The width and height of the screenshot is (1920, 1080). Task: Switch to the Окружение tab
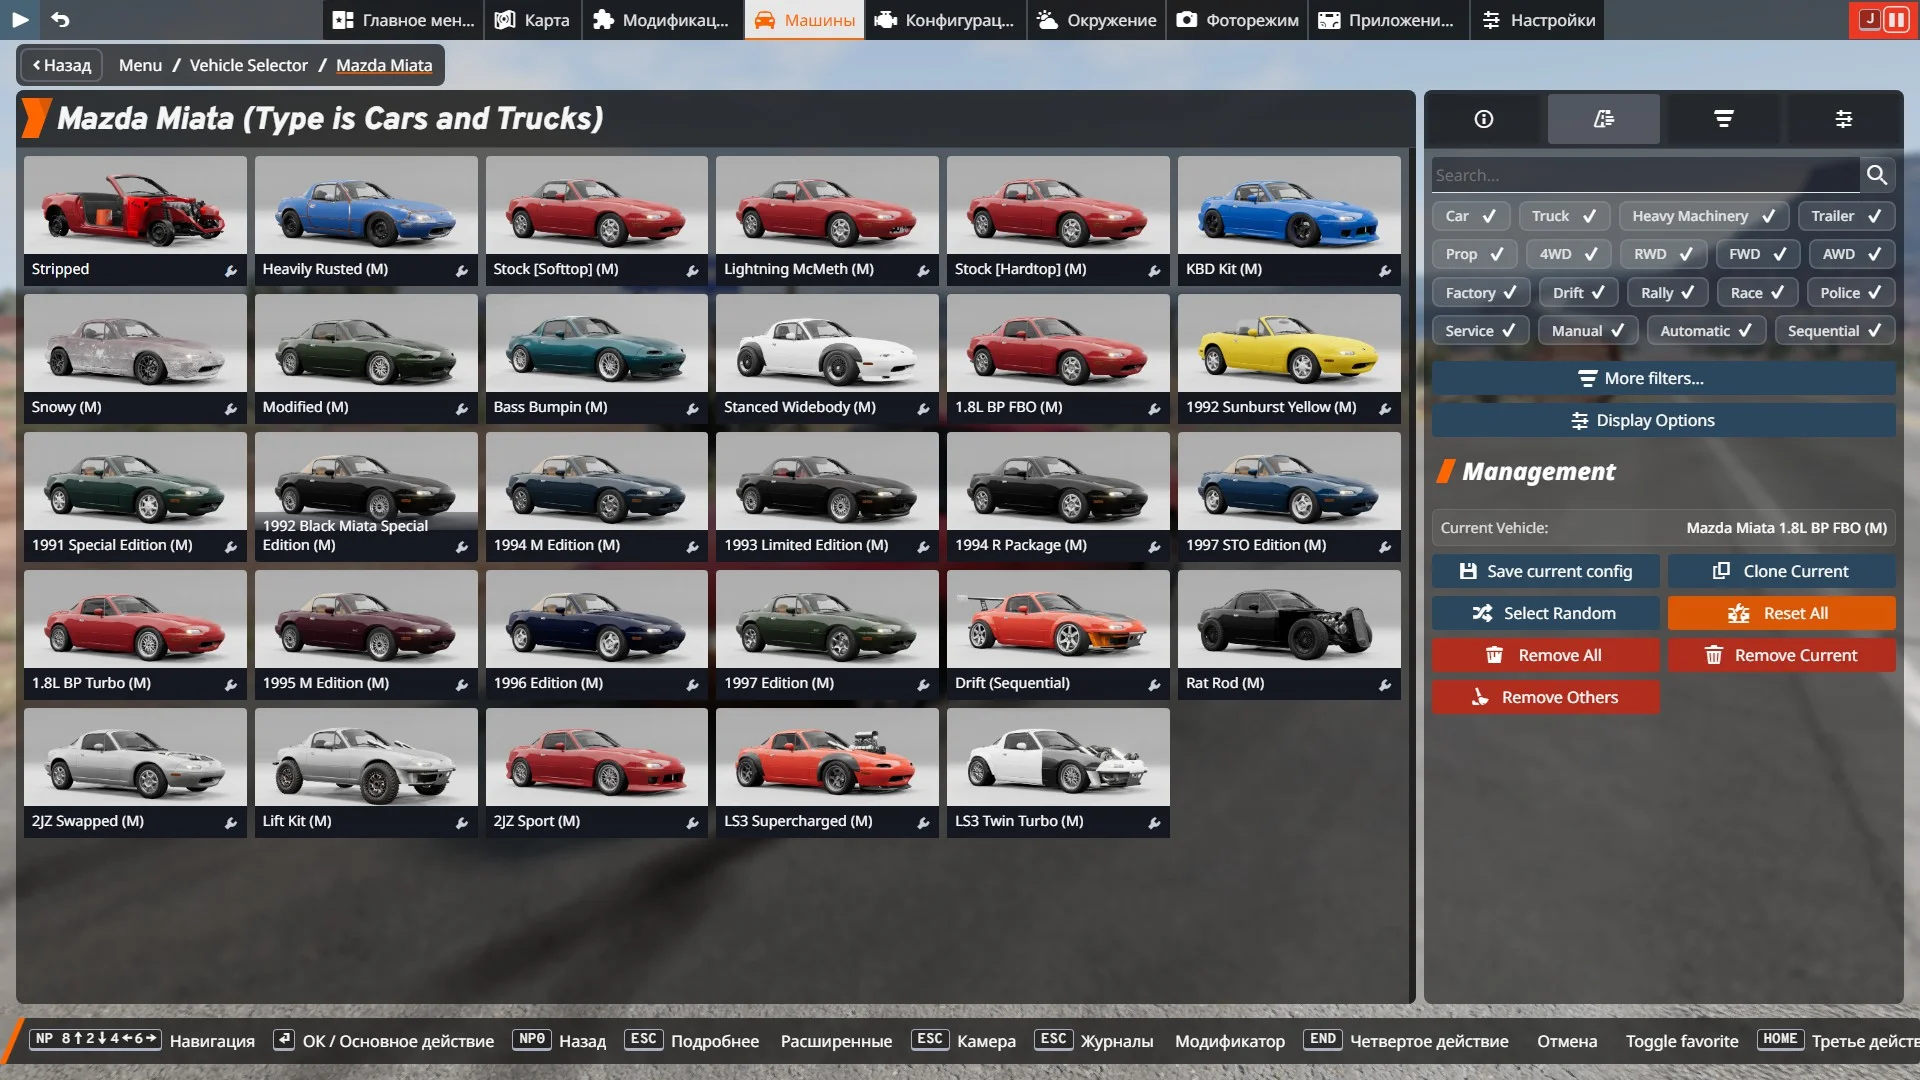[1097, 20]
